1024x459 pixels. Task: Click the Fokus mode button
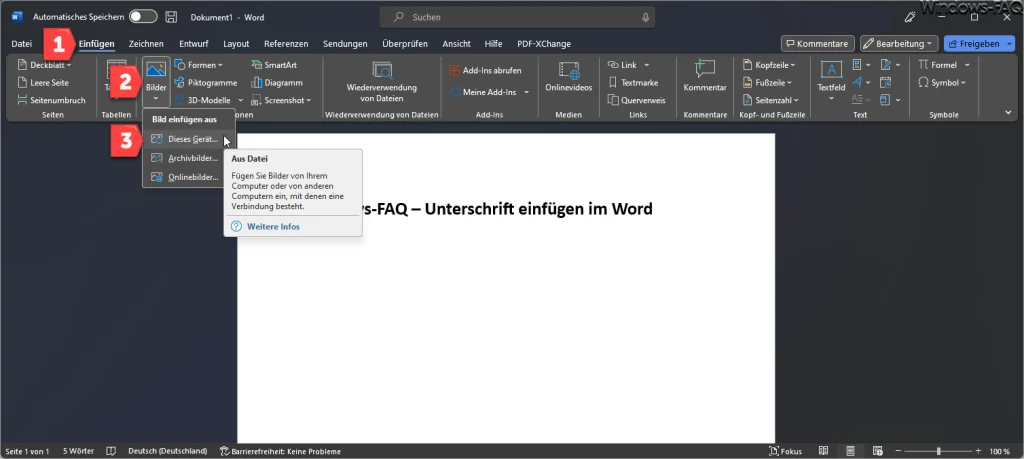point(786,451)
